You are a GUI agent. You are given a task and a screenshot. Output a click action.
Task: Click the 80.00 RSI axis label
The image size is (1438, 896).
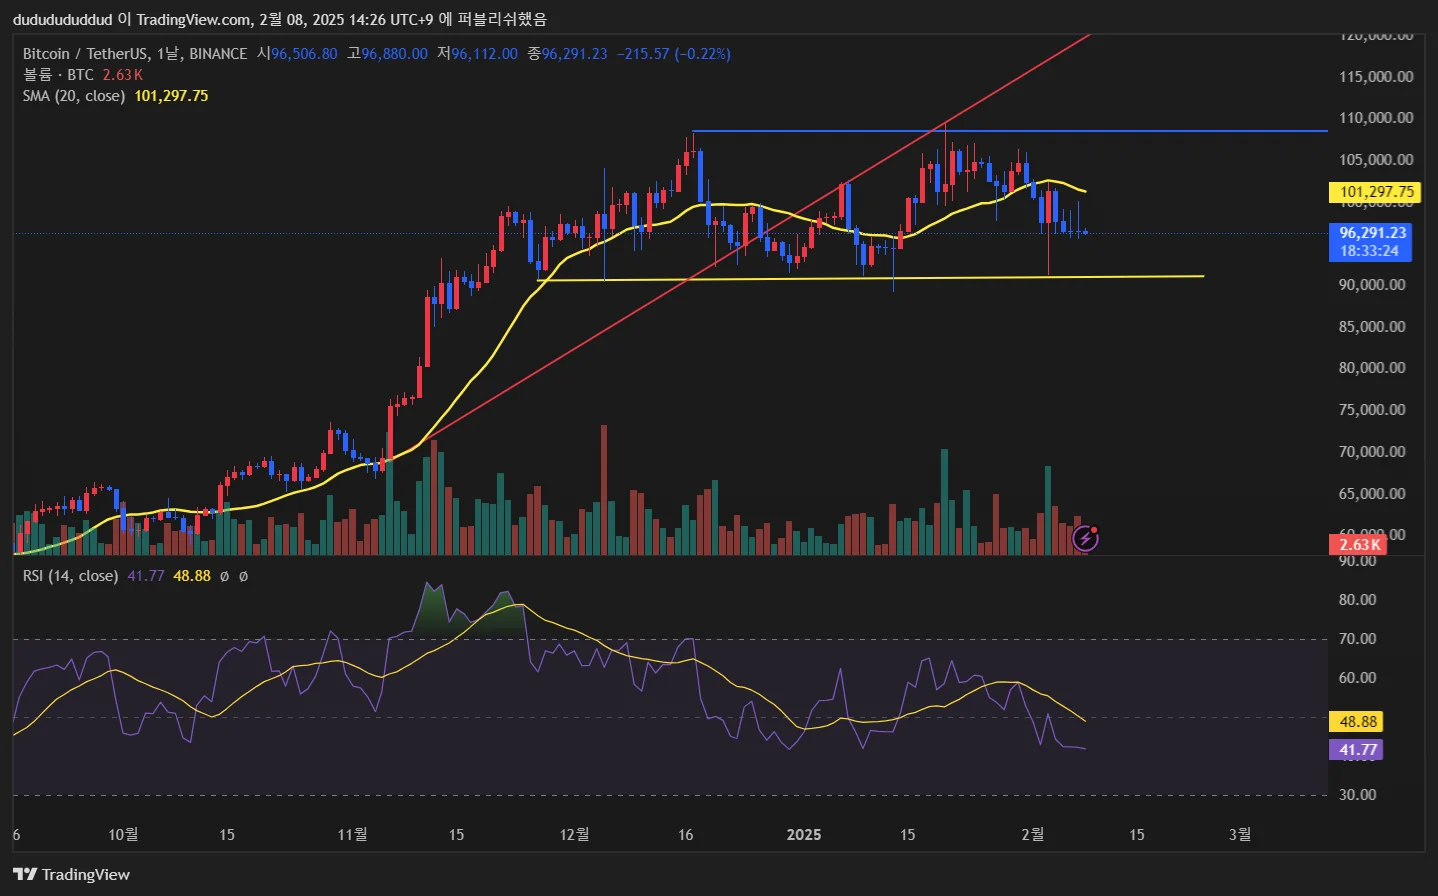coord(1358,600)
